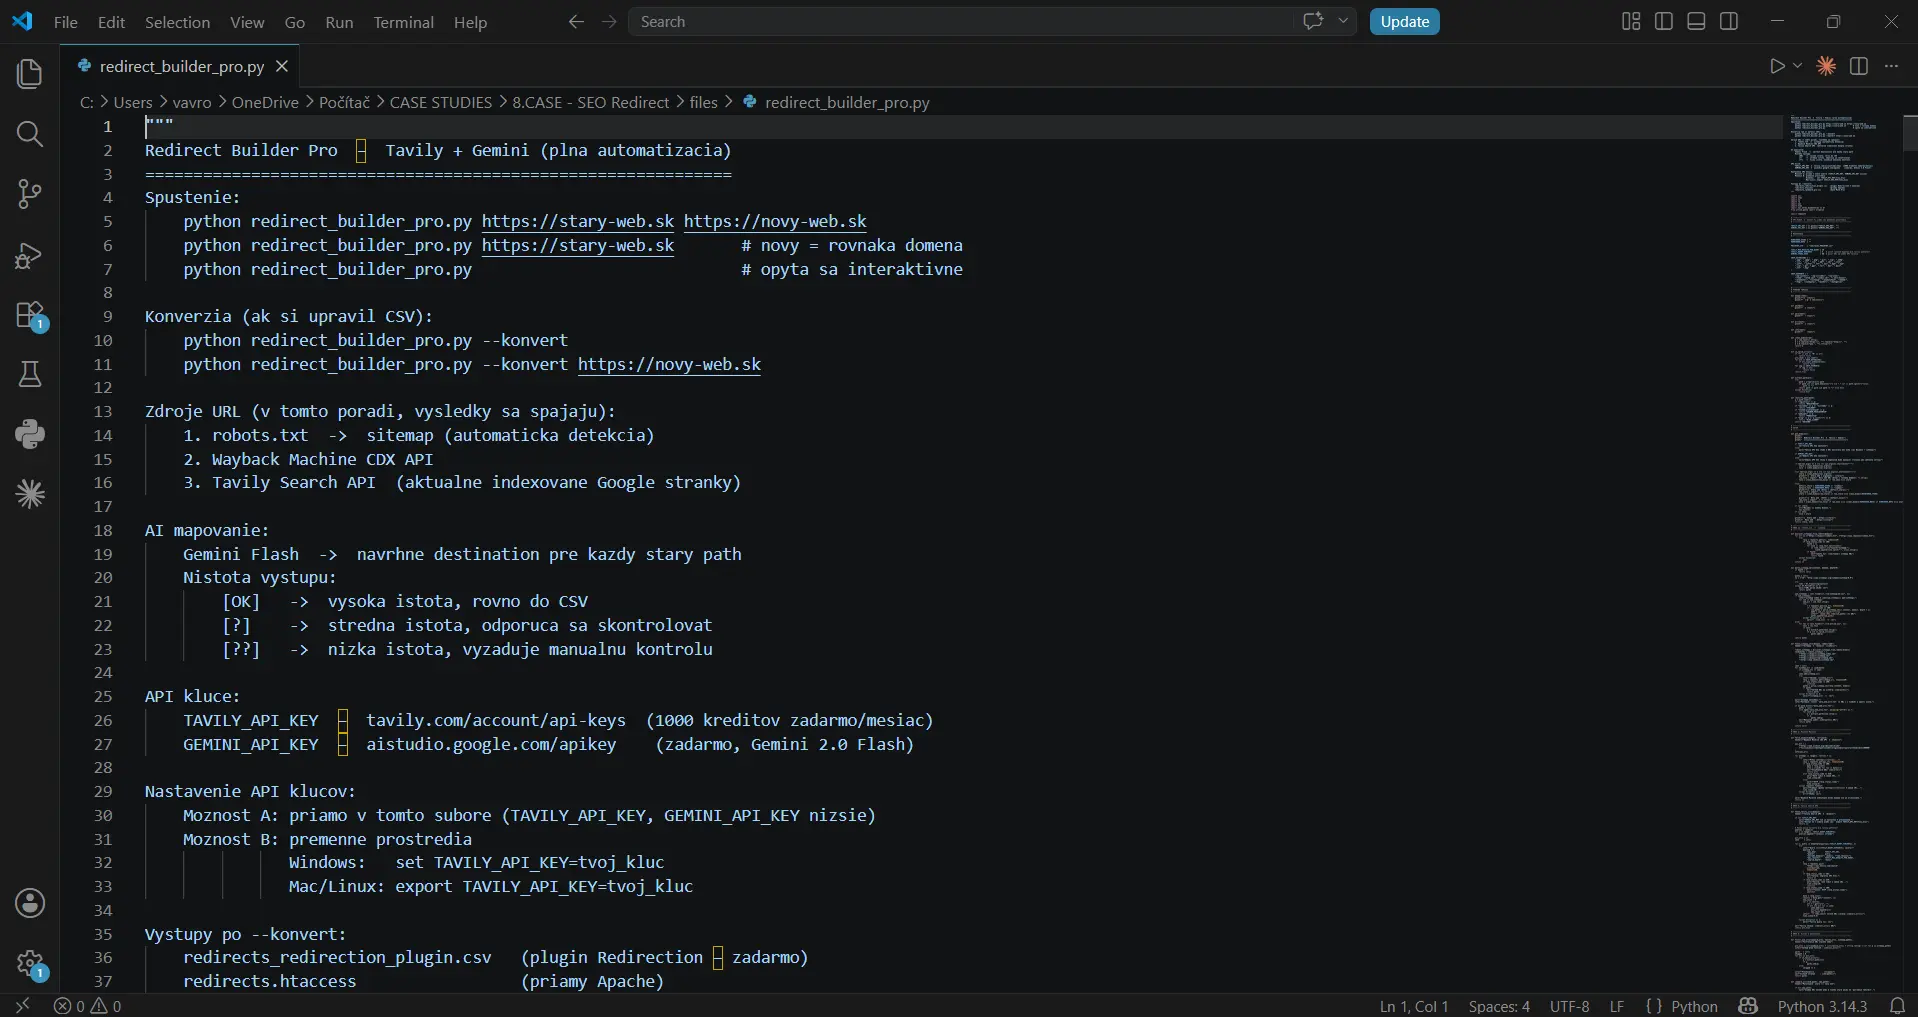This screenshot has height=1017, width=1918.
Task: Open the Explorer view in activity bar
Action: point(30,73)
